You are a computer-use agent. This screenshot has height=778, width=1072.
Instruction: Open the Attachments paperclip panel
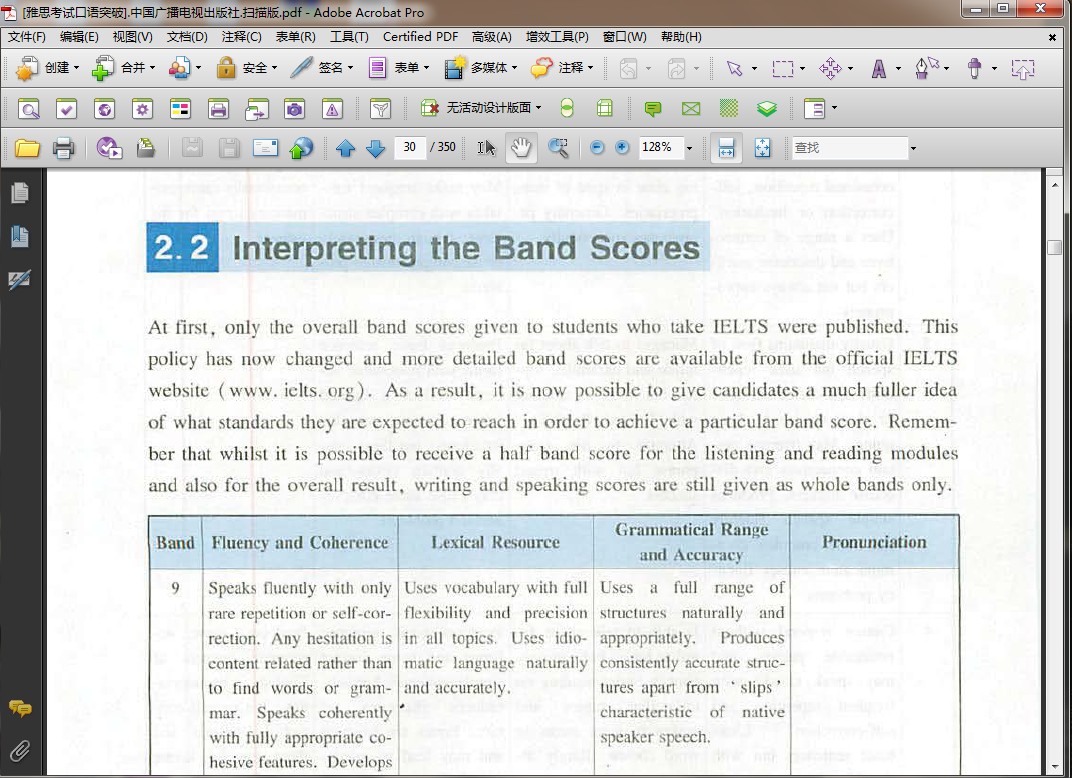(19, 752)
